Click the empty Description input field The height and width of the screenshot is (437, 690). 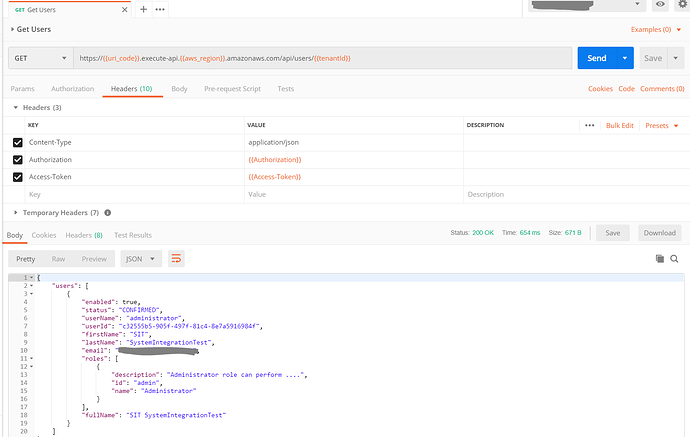click(576, 194)
